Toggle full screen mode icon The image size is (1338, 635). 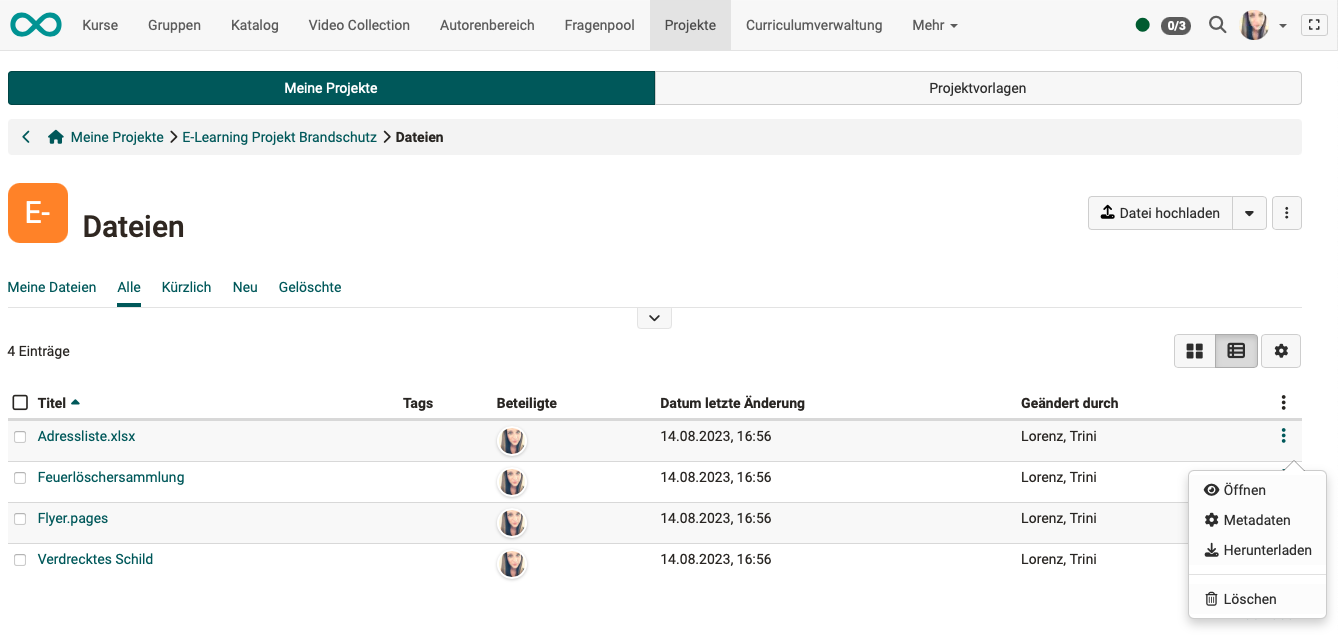point(1314,25)
